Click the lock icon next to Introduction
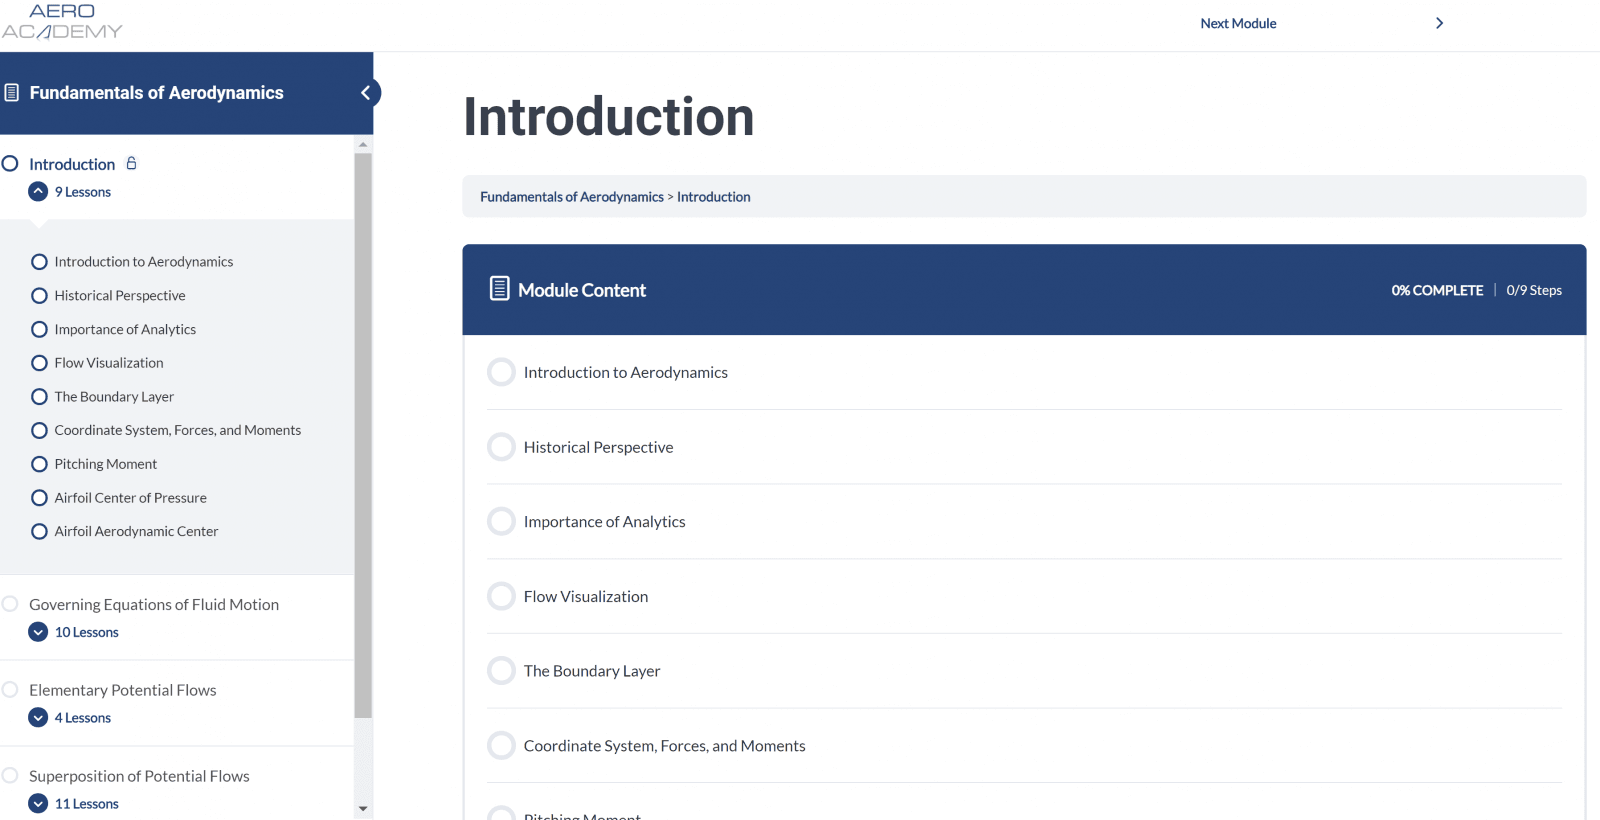 coord(131,163)
